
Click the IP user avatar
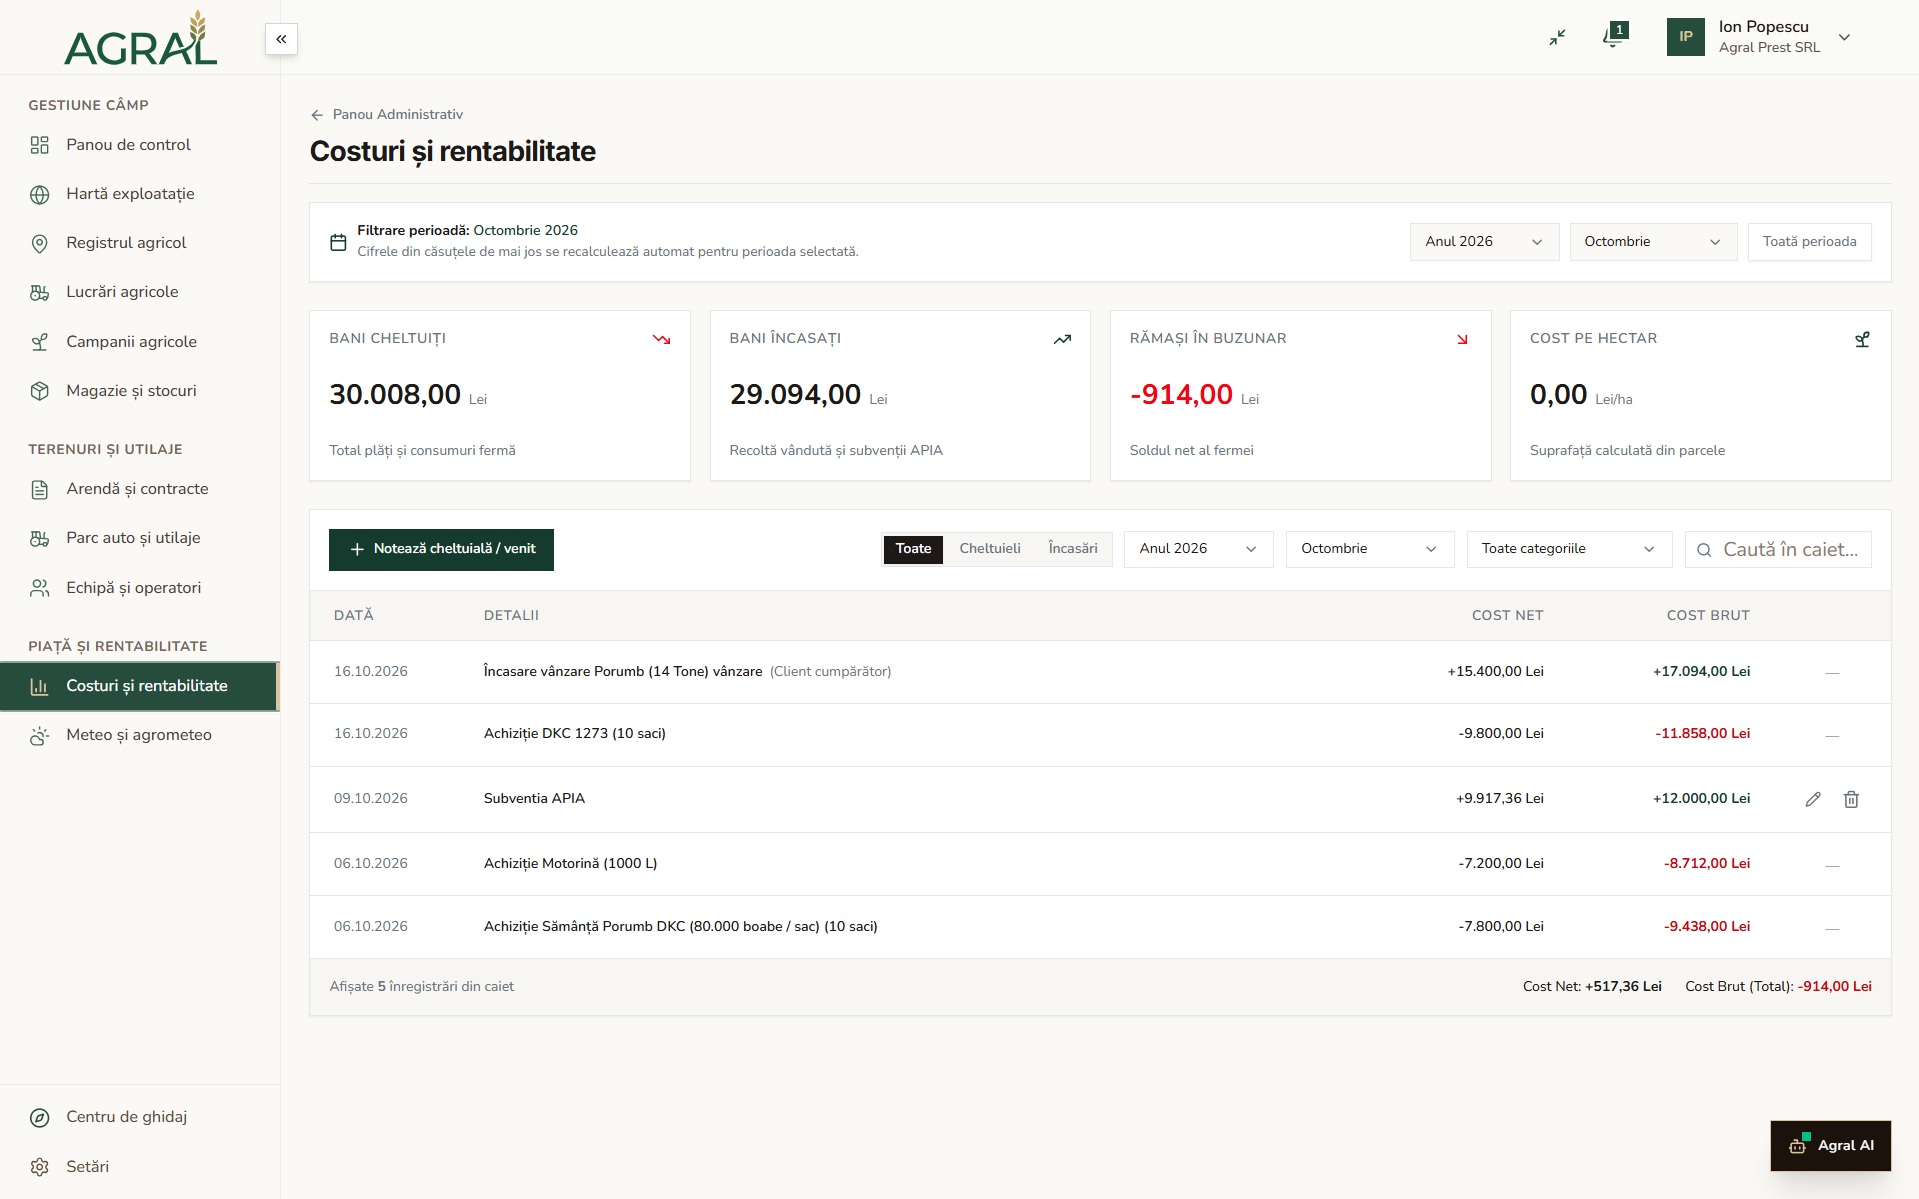point(1685,37)
